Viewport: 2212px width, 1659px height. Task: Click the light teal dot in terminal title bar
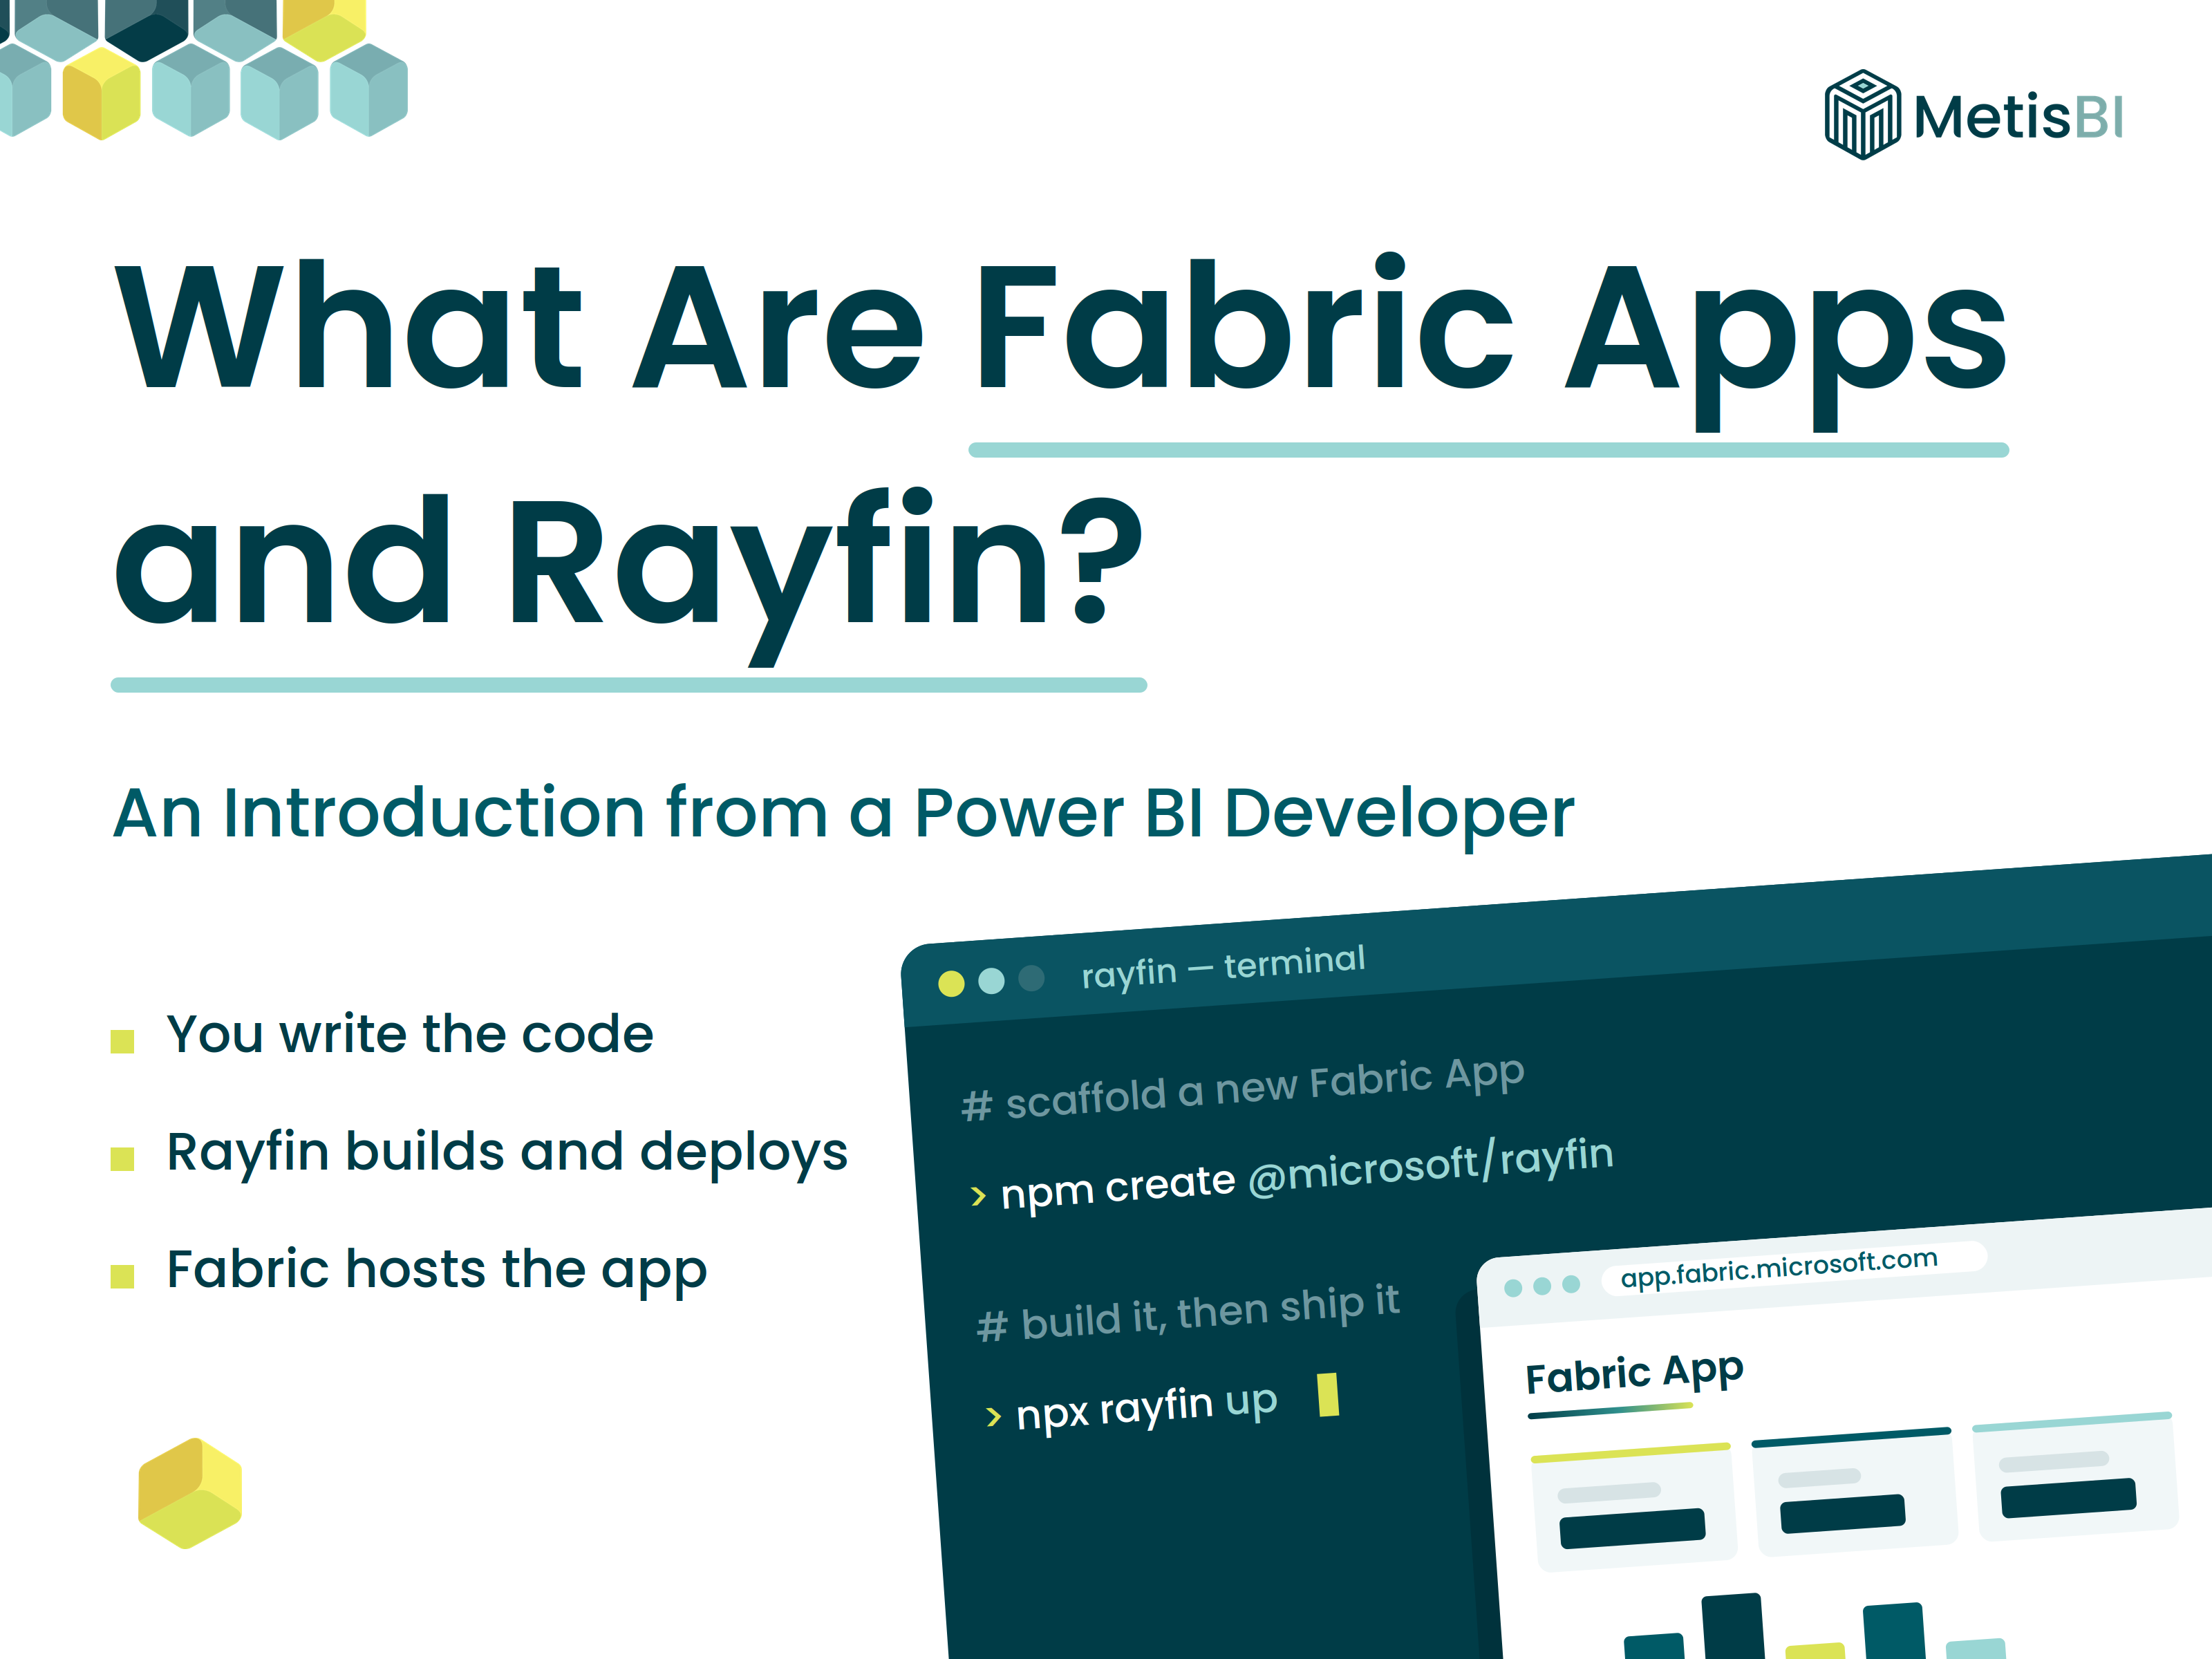(x=991, y=981)
